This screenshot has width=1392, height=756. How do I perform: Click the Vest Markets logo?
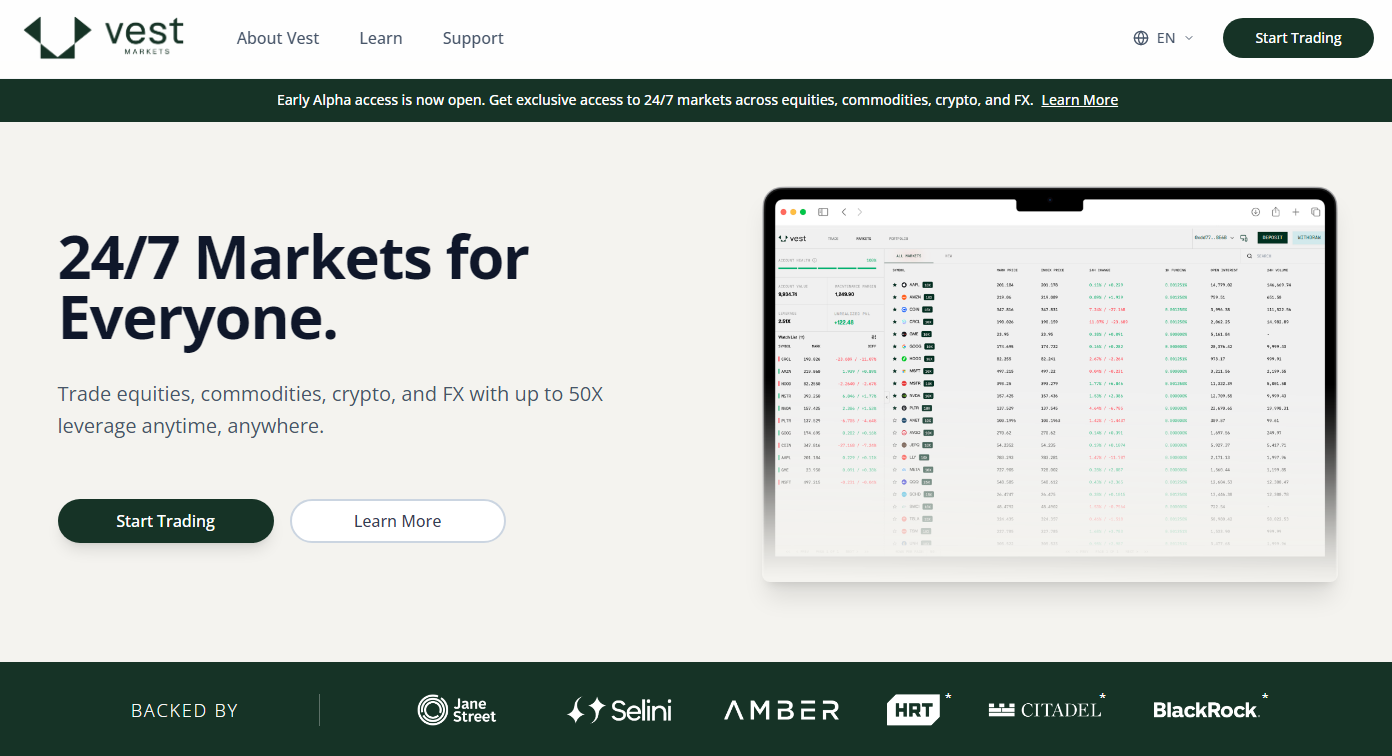(x=104, y=38)
